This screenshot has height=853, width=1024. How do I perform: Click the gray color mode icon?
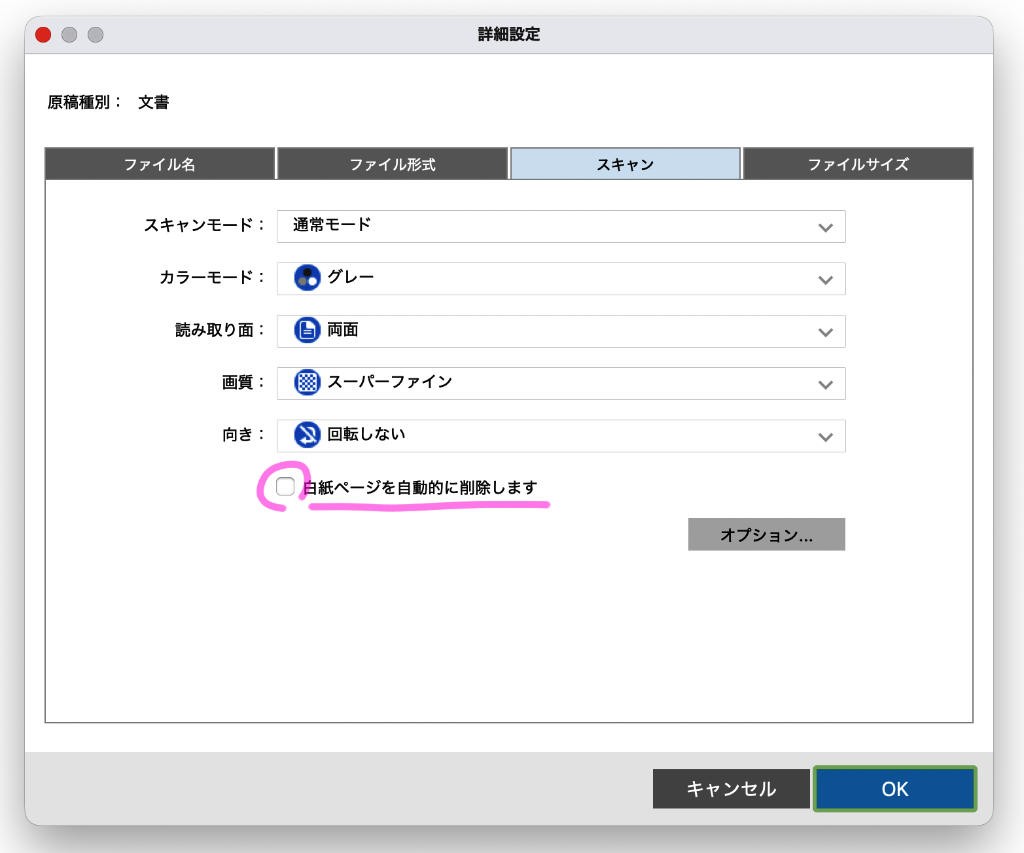307,278
